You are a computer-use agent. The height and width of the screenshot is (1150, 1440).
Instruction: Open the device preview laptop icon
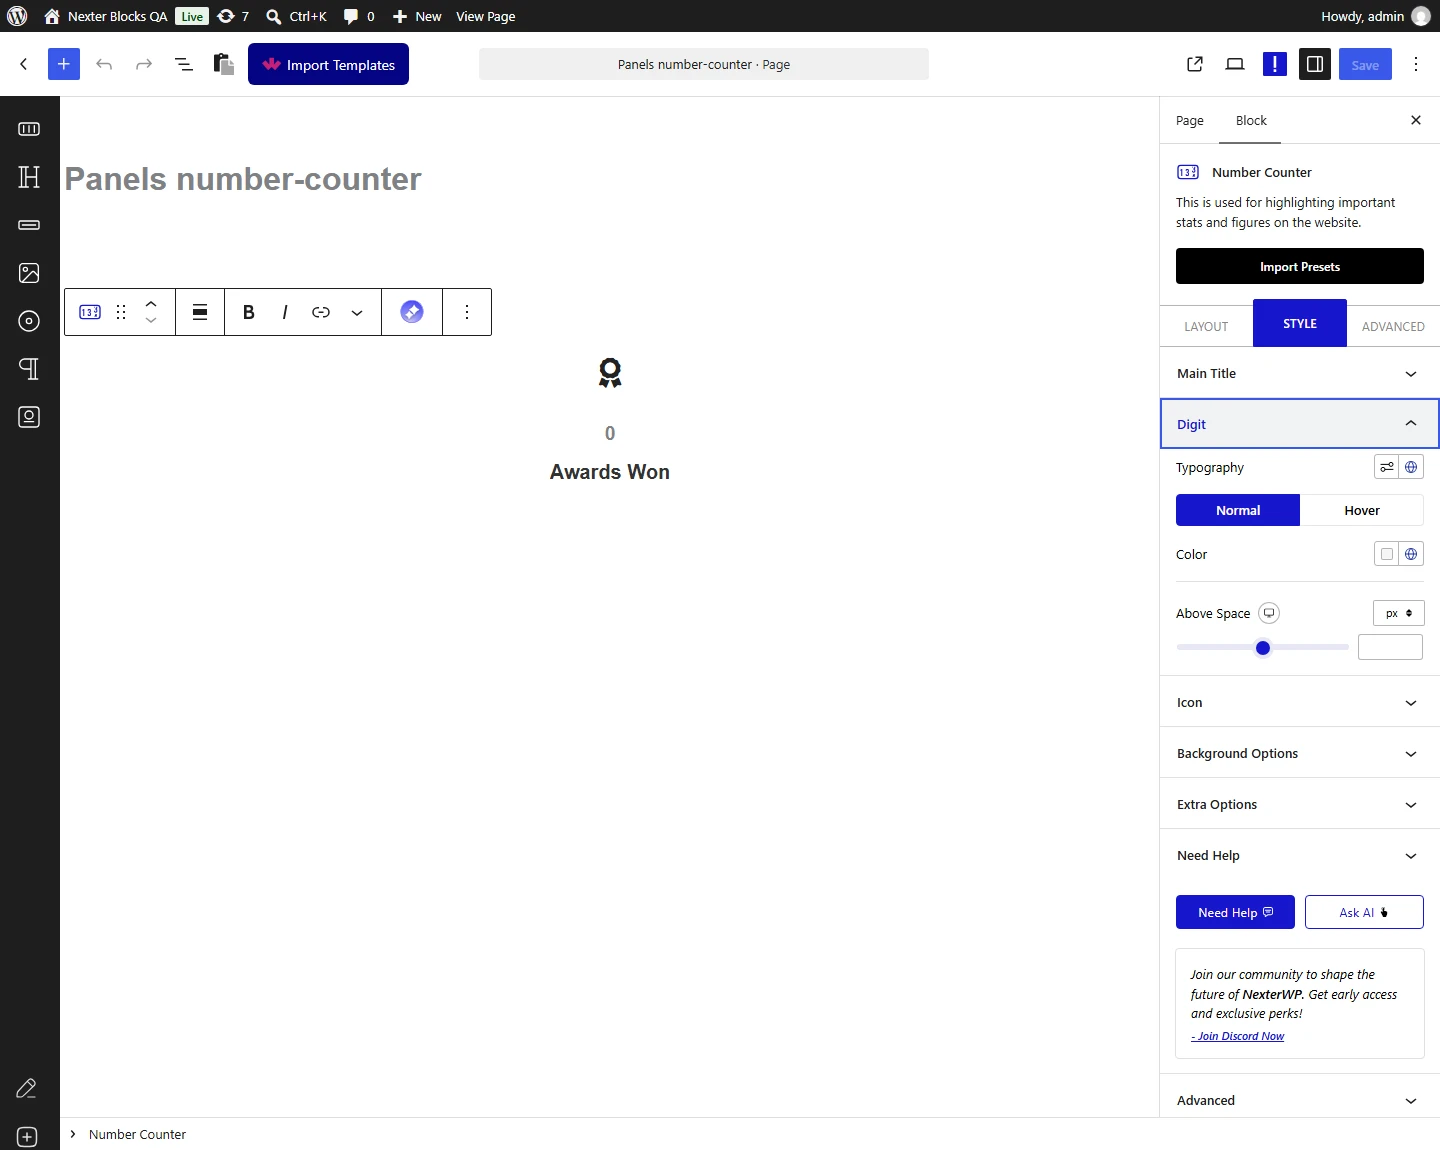(1235, 64)
